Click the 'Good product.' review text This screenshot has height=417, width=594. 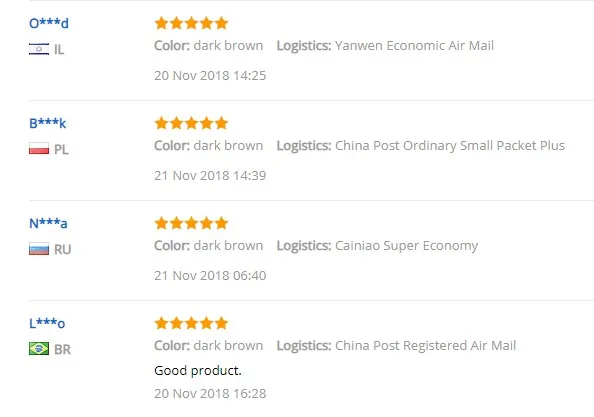click(198, 370)
